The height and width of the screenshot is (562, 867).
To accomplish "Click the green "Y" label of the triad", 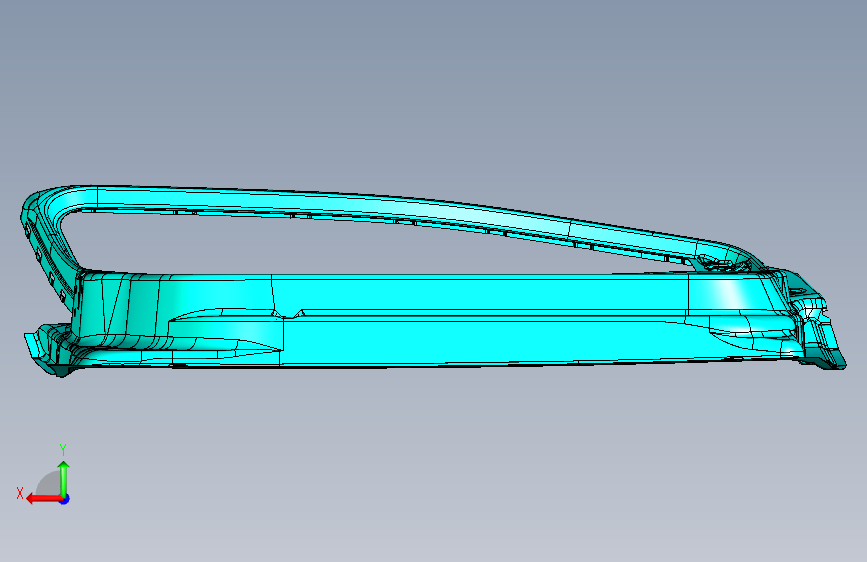I will tap(63, 449).
